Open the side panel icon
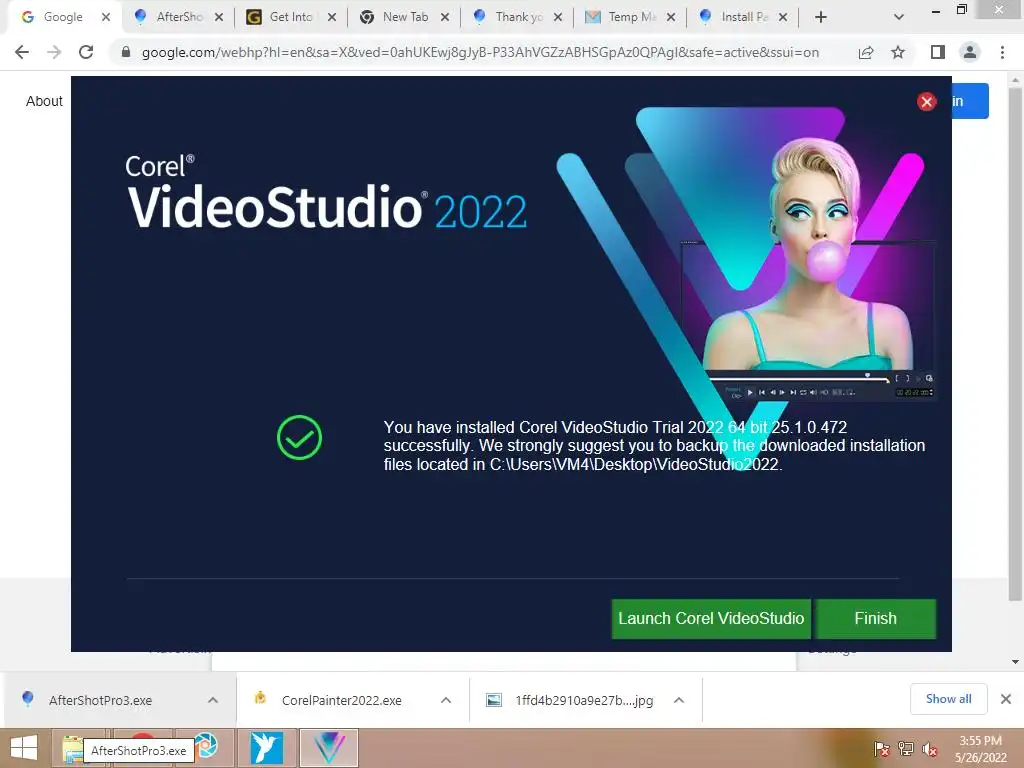 tap(938, 52)
